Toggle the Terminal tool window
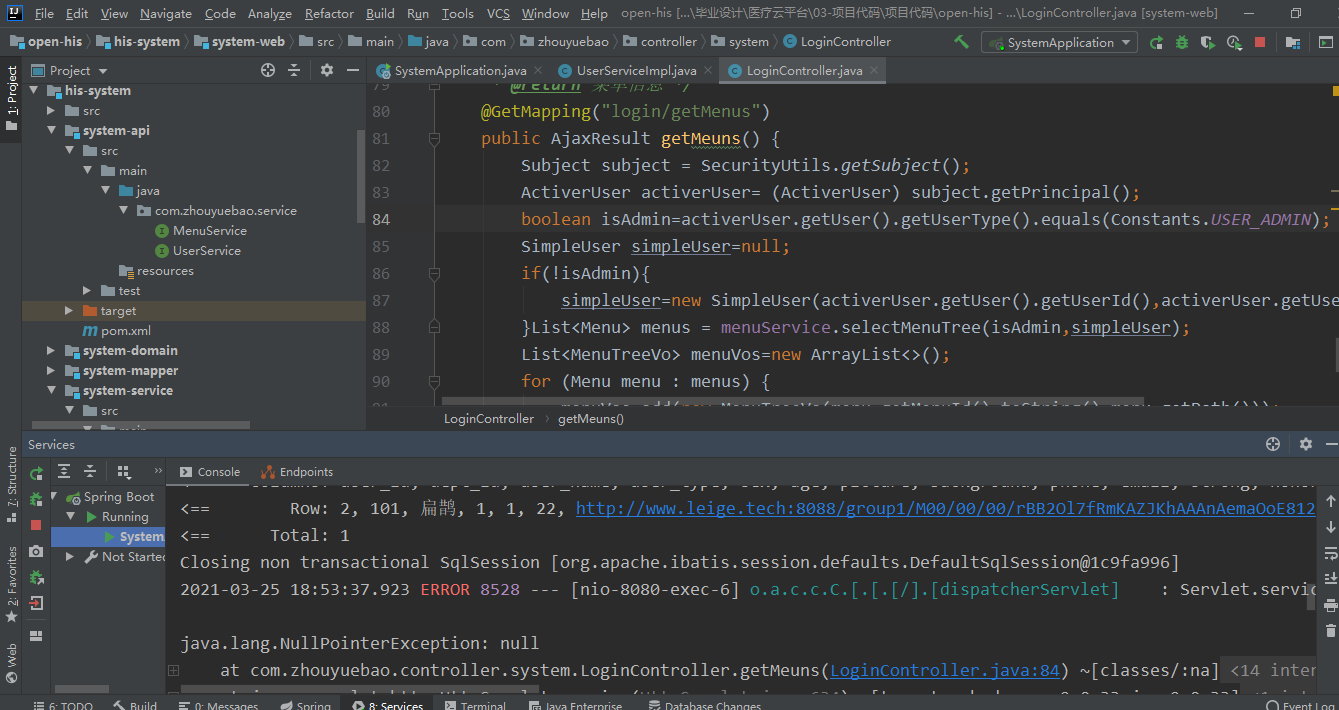Viewport: 1339px width, 710px height. tap(475, 704)
